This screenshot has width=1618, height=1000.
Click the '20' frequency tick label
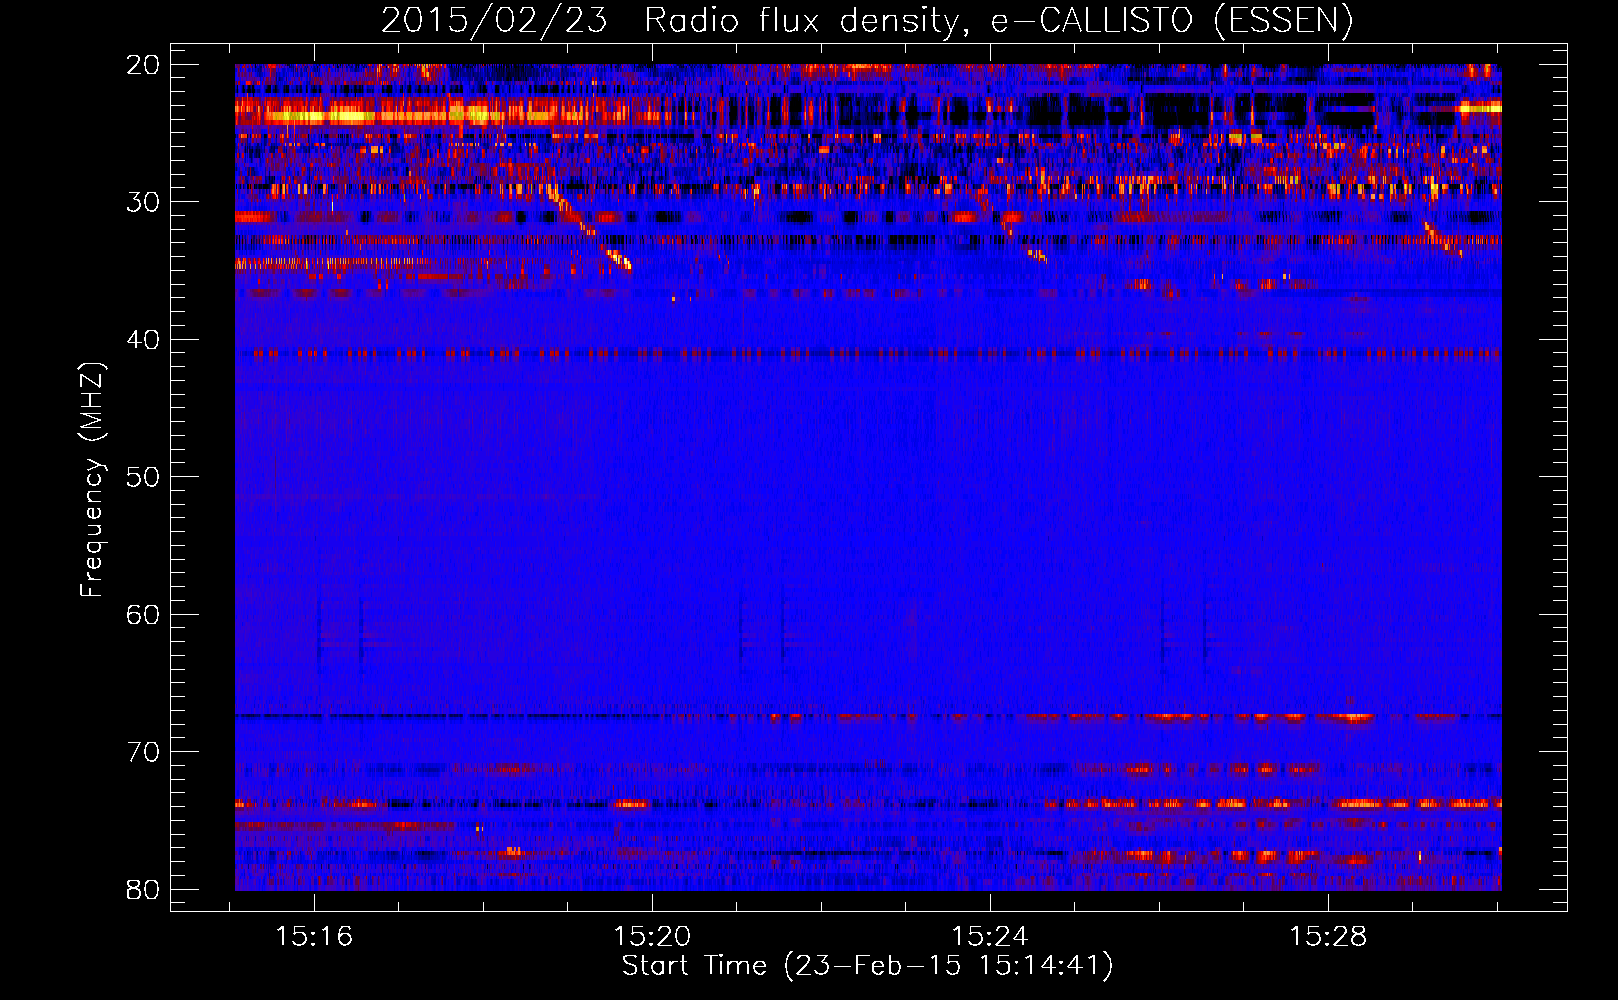coord(143,65)
